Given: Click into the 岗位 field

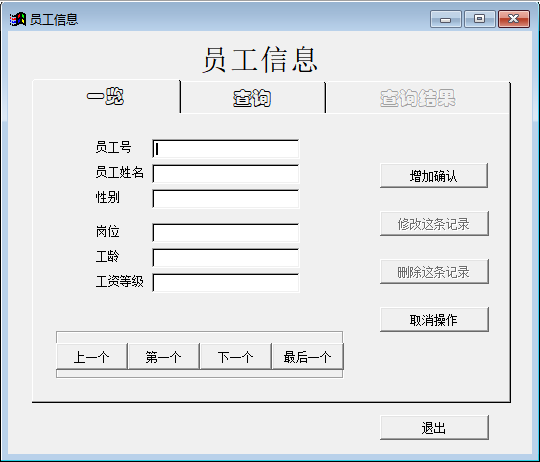Looking at the screenshot, I should tap(226, 233).
